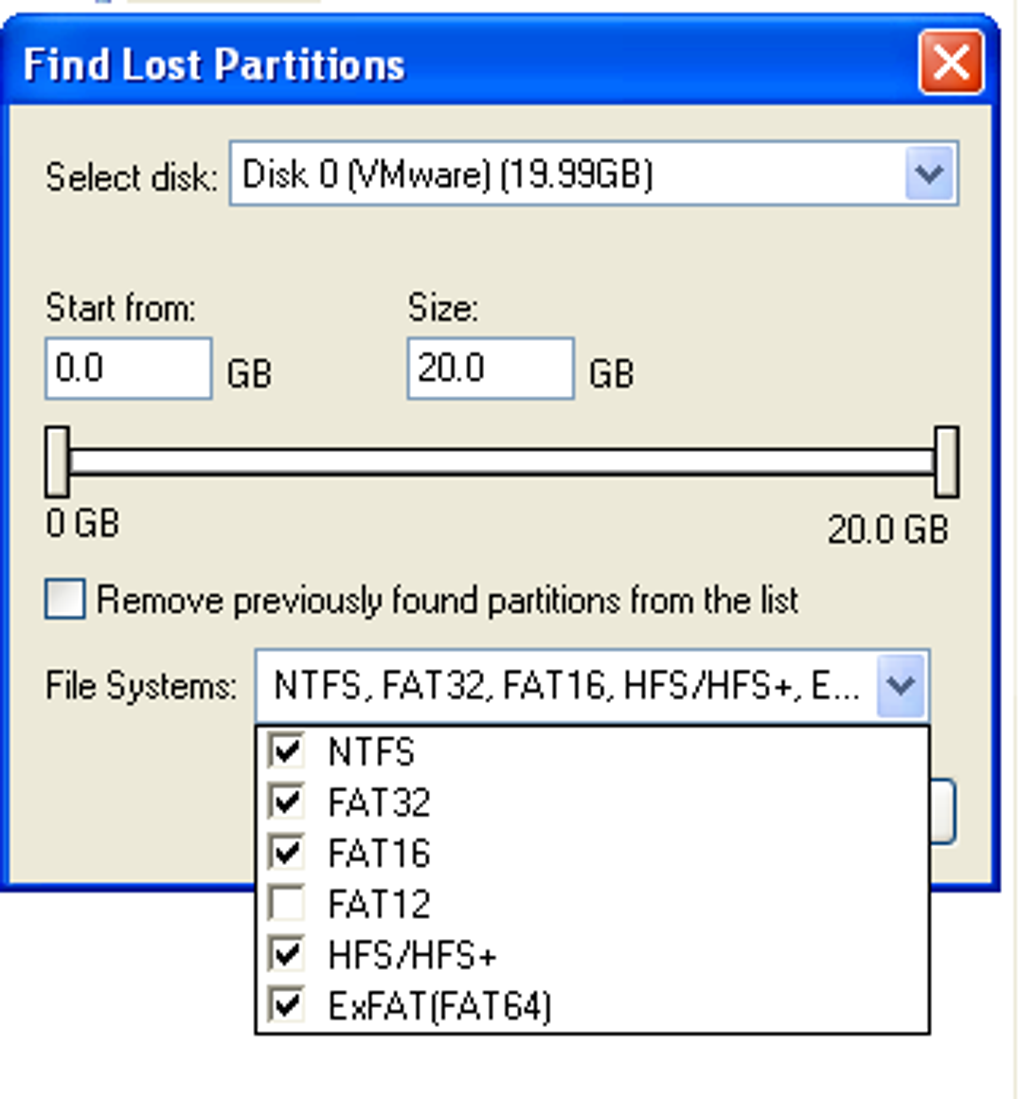Viewport: 1020px width, 1099px height.
Task: Uncheck the ExFAT(FAT64) checkbox
Action: click(286, 1005)
